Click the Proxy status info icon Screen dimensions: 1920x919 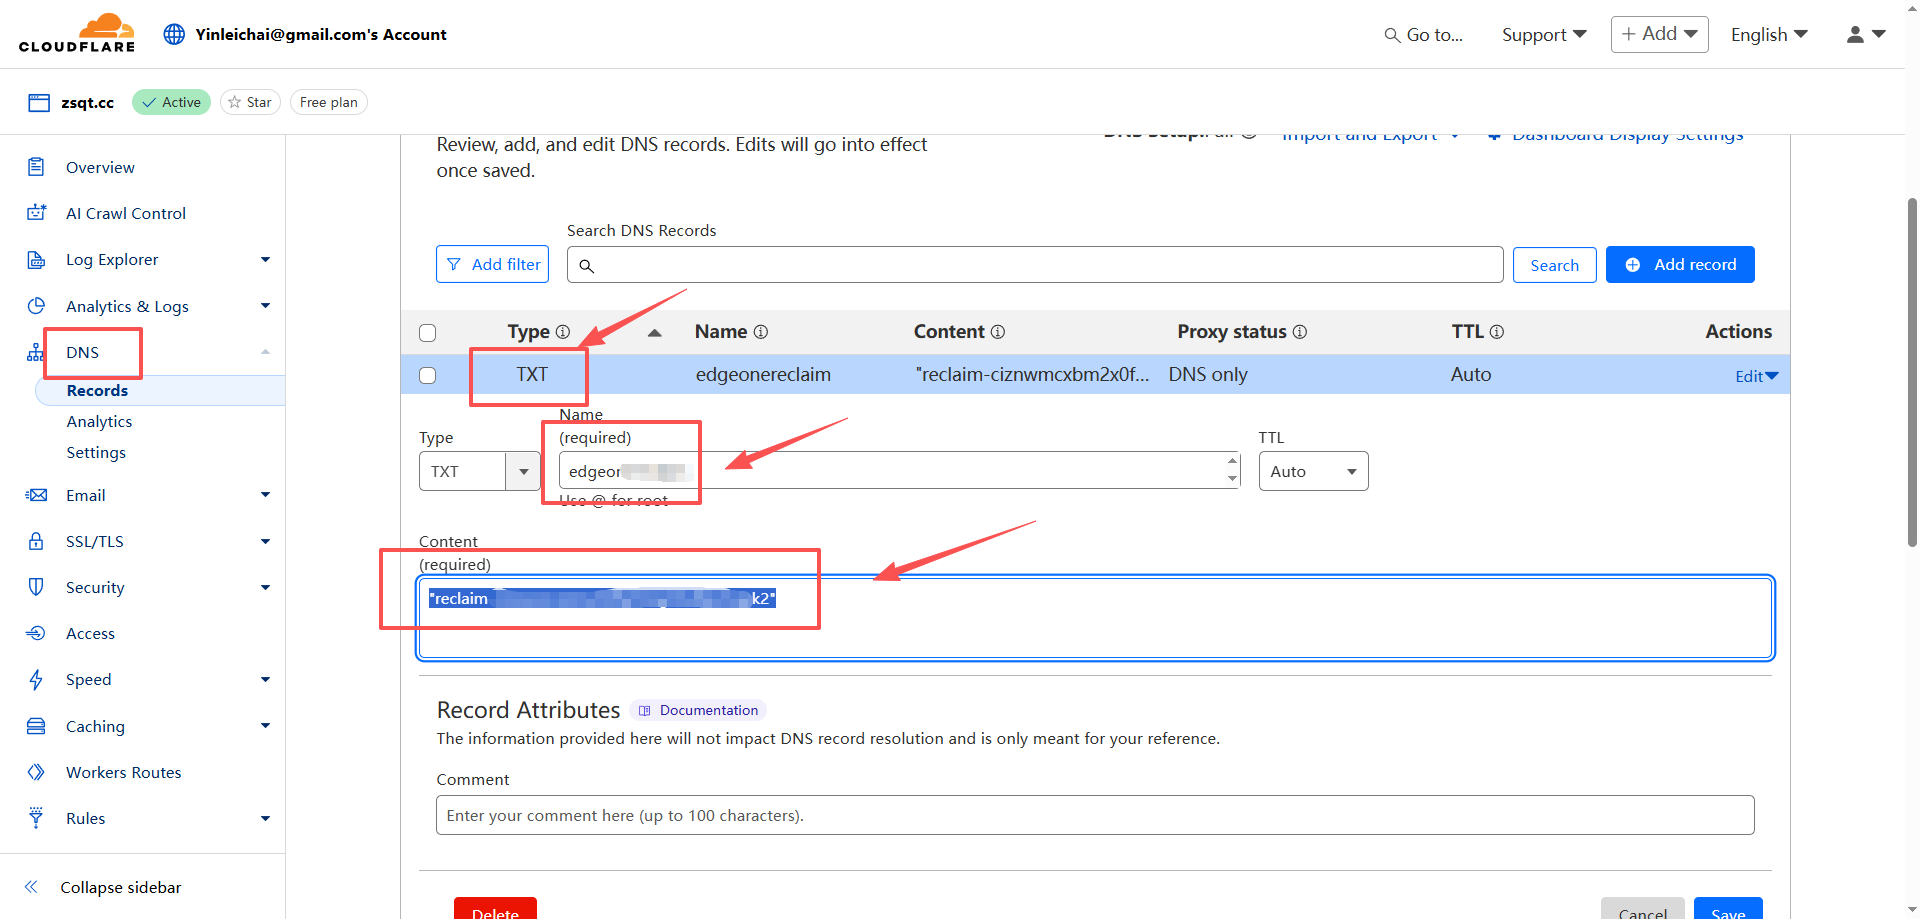coord(1300,332)
